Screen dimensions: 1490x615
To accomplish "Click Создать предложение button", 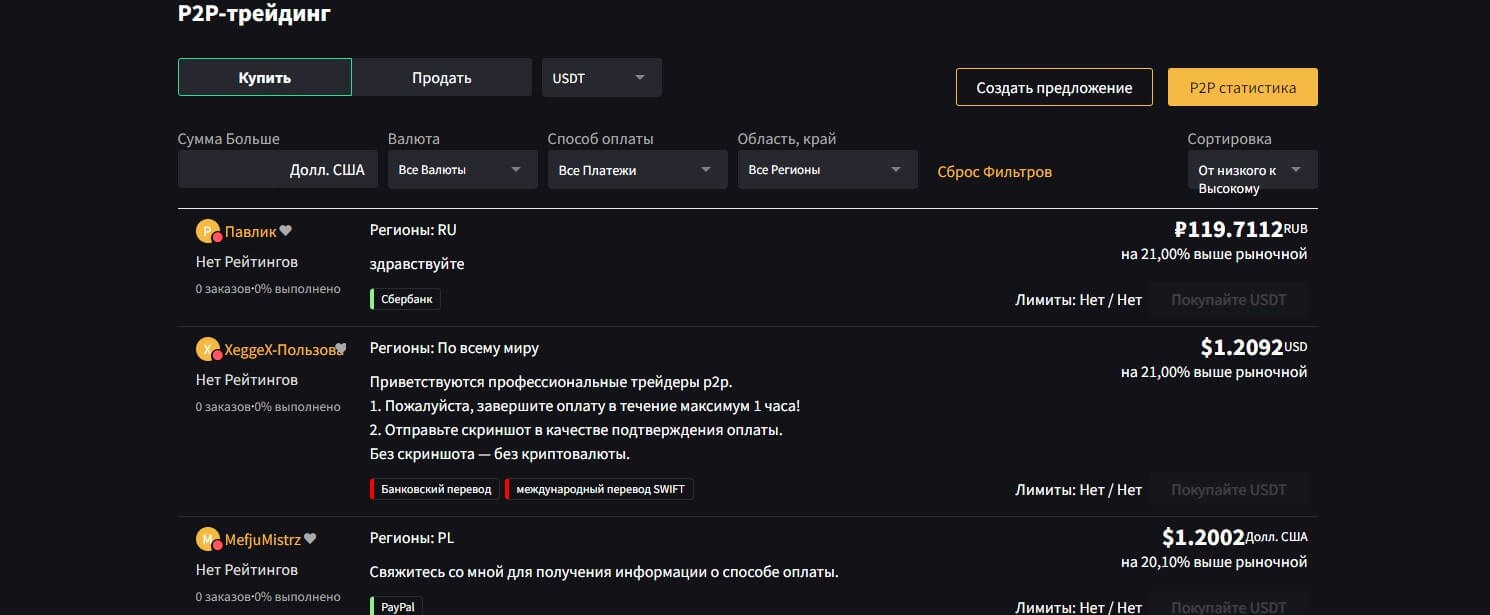I will point(1054,87).
